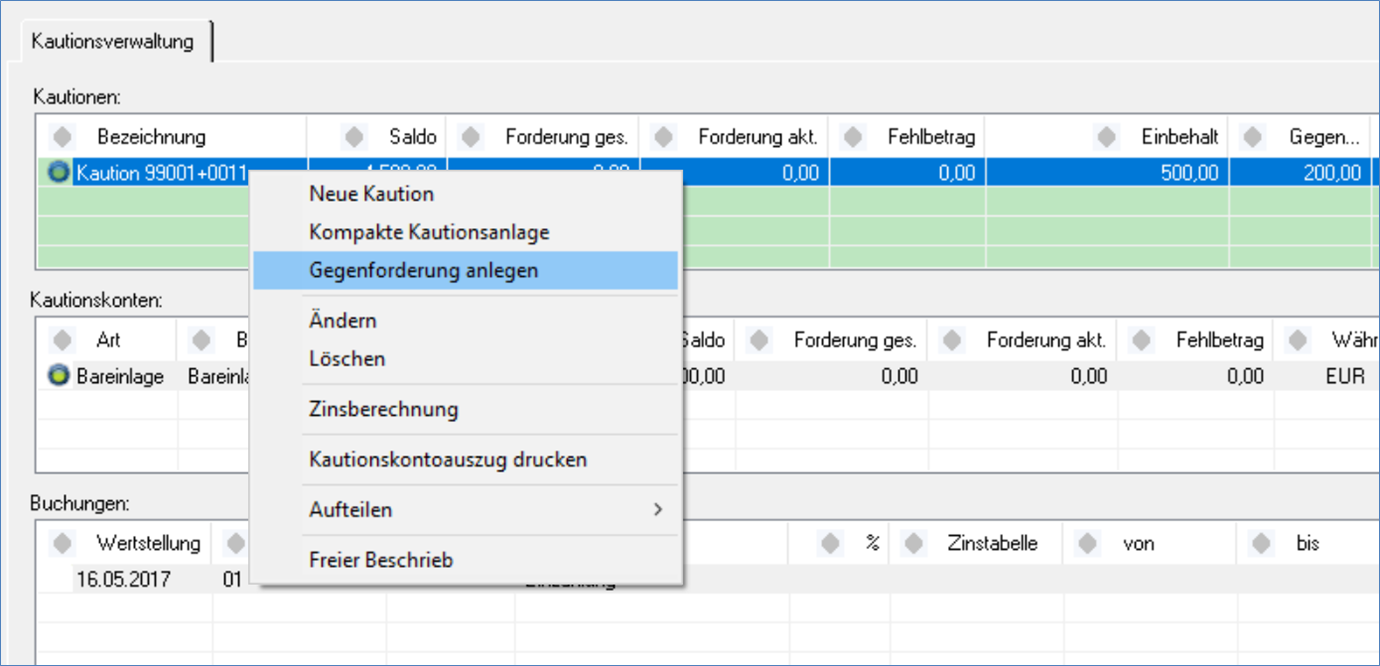This screenshot has width=1380, height=666.
Task: Select Ändern in the context menu
Action: pyautogui.click(x=343, y=321)
